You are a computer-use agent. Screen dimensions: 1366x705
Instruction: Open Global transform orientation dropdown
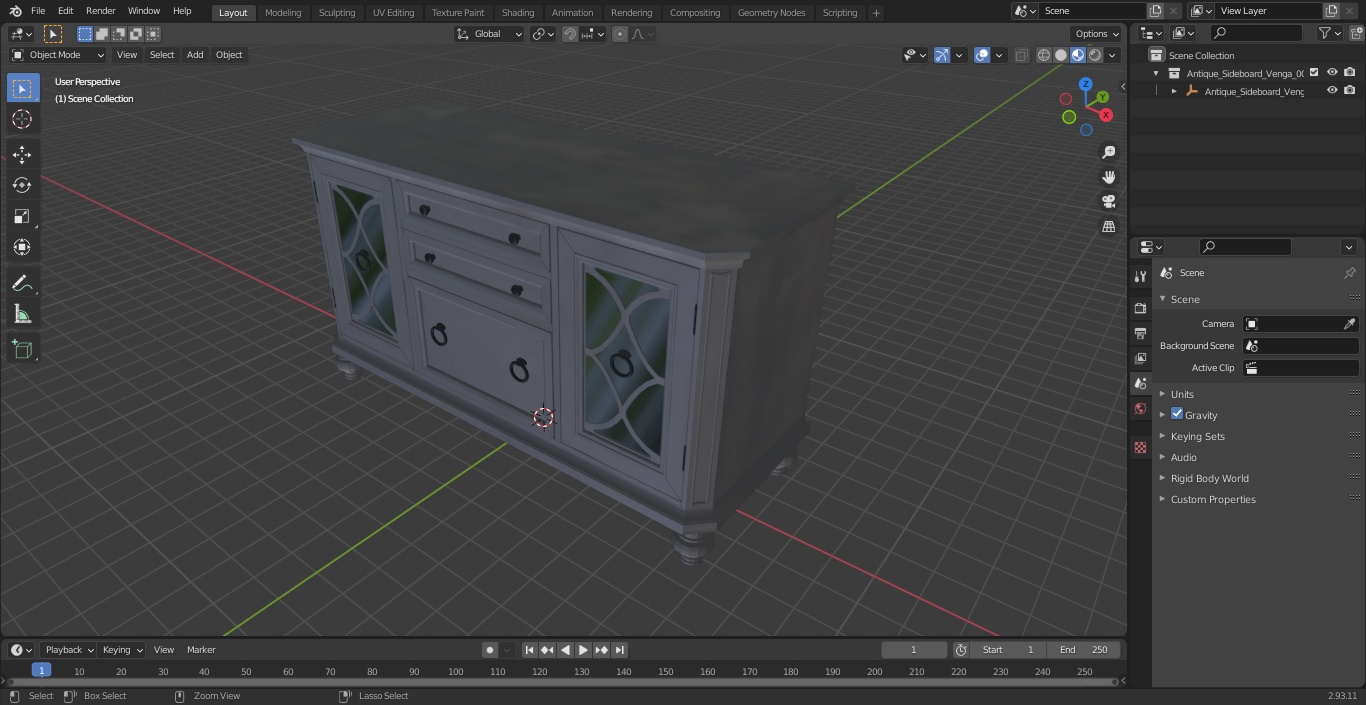click(x=490, y=34)
